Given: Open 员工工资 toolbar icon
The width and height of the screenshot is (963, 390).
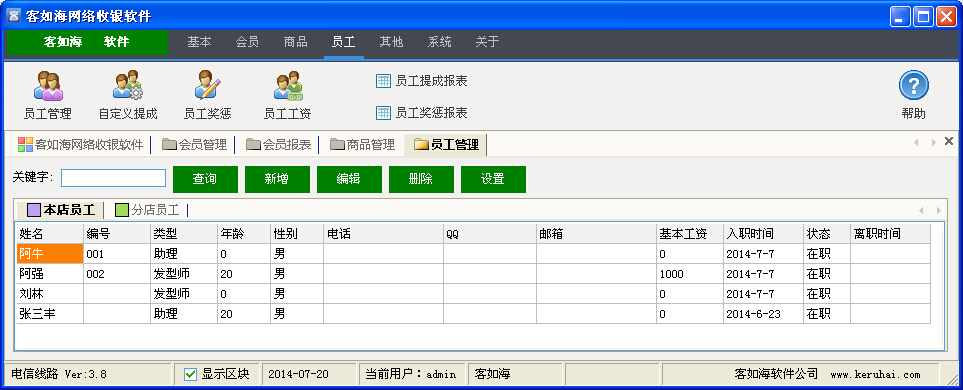Looking at the screenshot, I should pos(287,96).
